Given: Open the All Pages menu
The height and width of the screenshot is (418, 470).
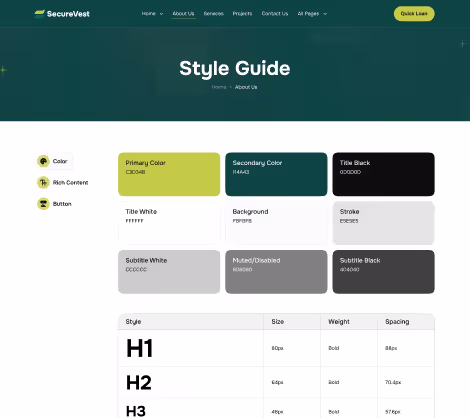Looking at the screenshot, I should click(308, 14).
